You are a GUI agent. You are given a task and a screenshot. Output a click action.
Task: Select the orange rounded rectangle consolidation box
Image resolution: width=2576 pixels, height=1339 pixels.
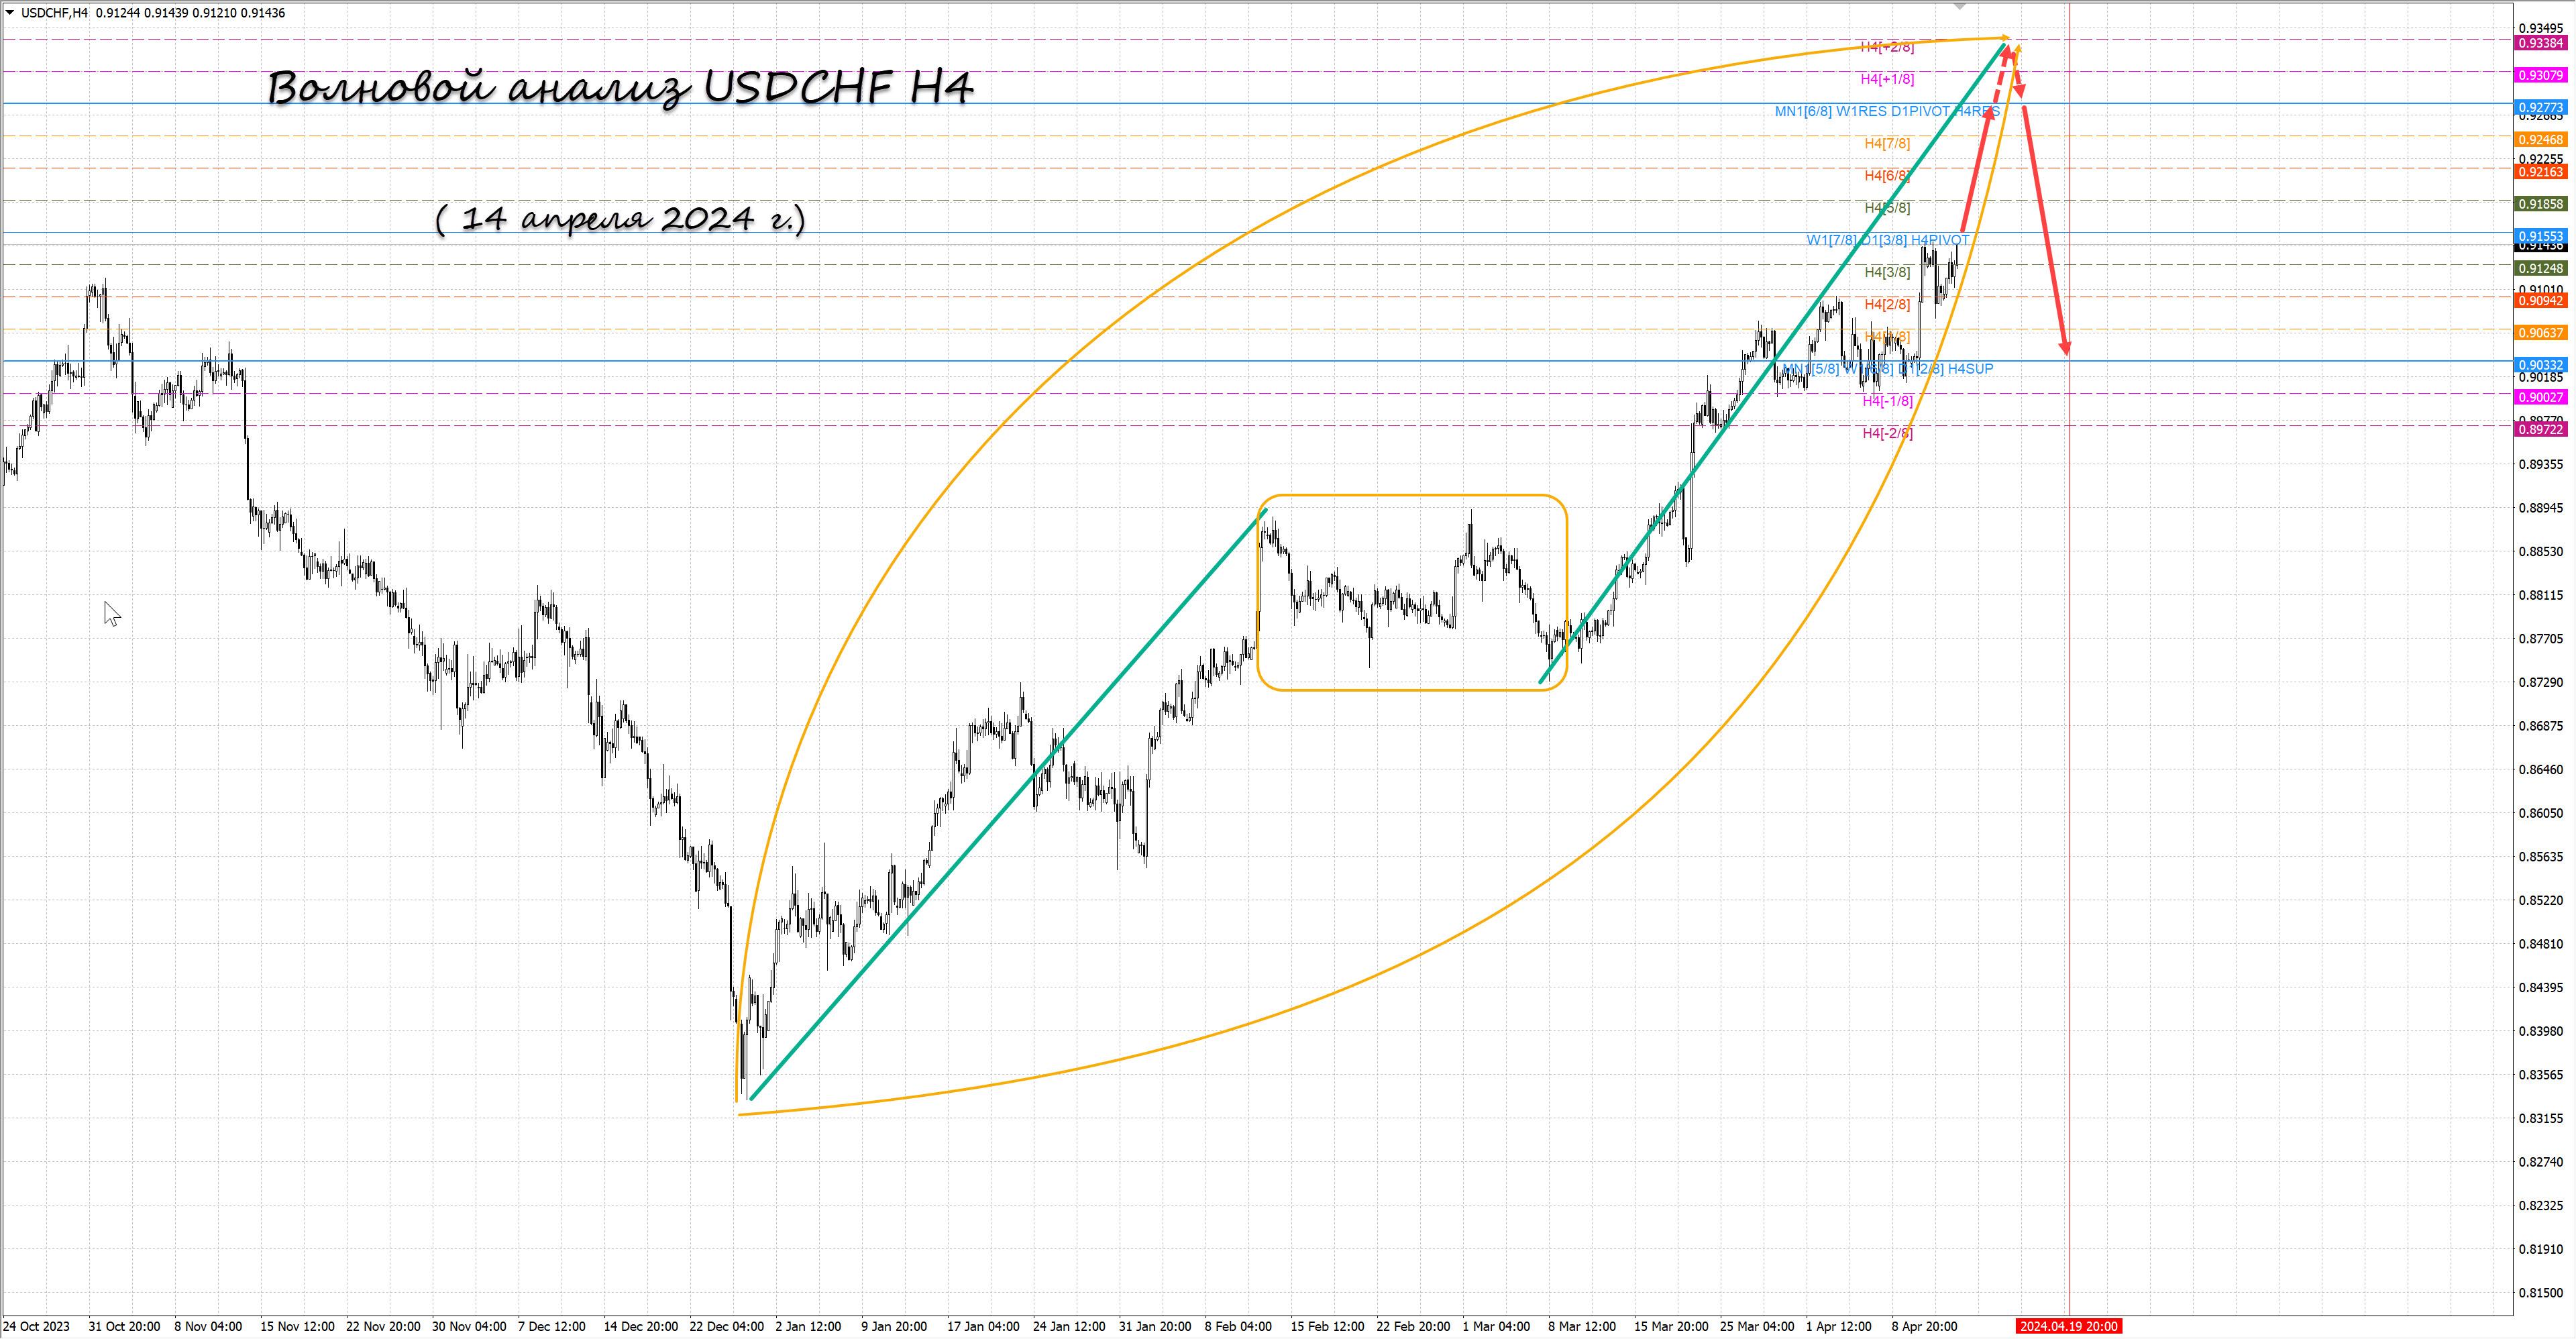(x=1411, y=495)
